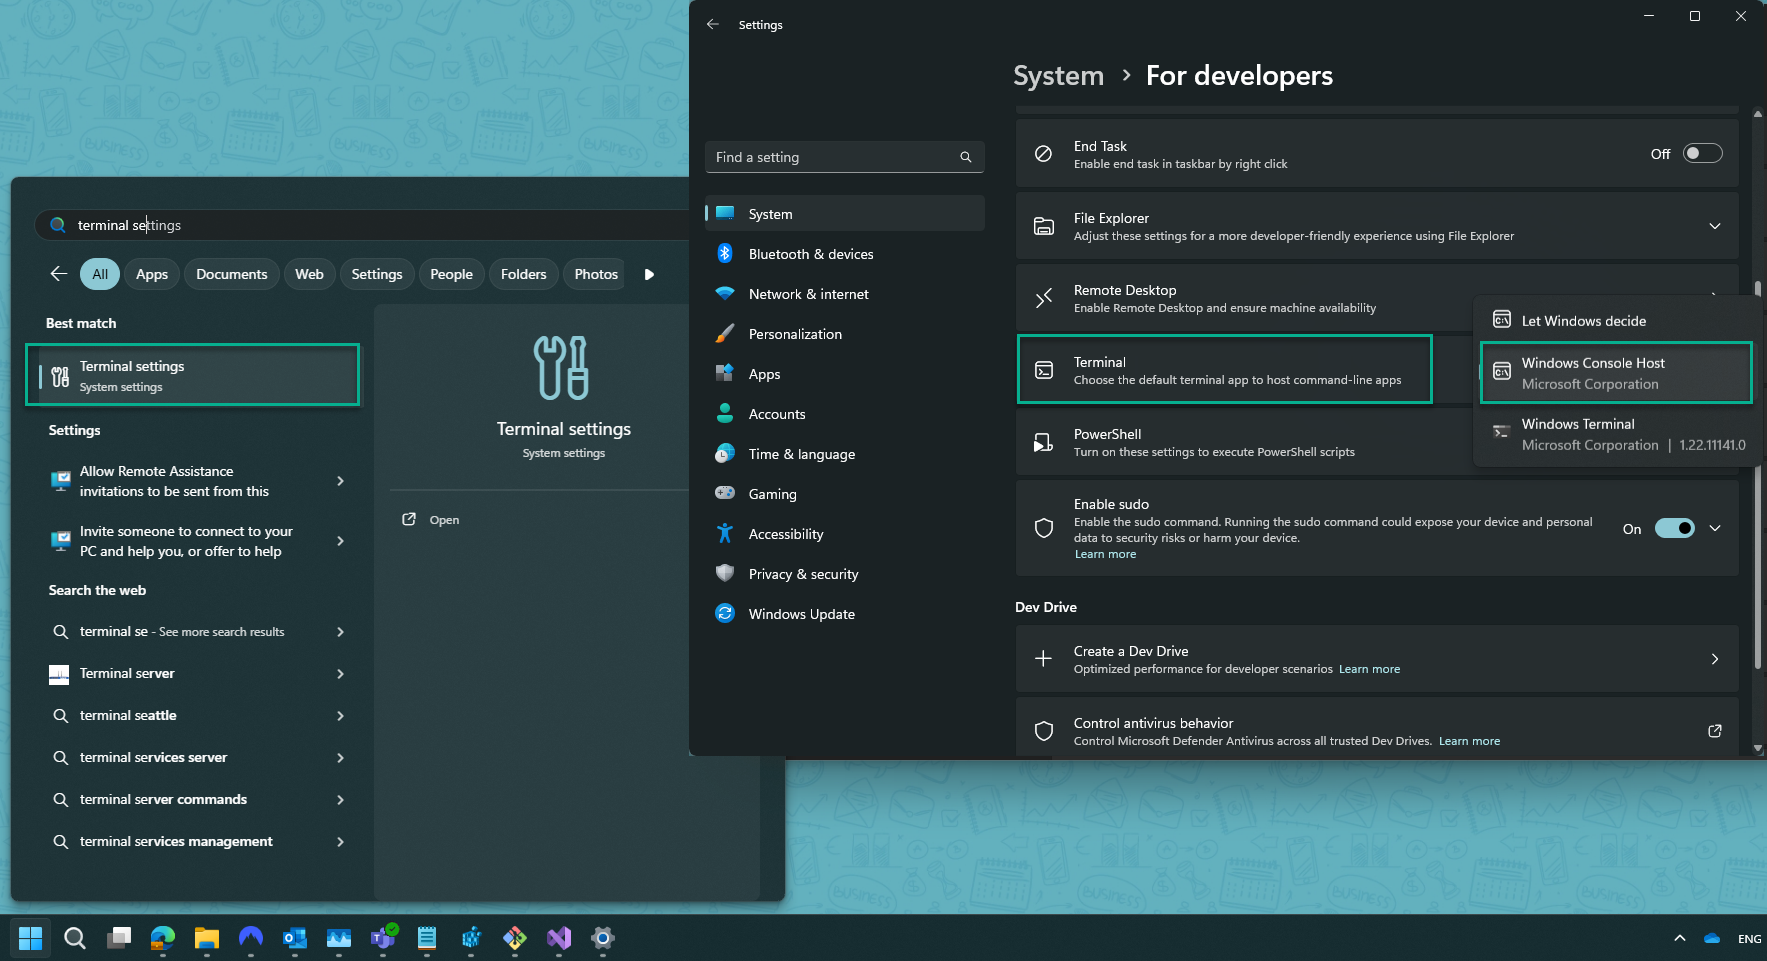Screen dimensions: 1767x961
Task: Open Invite someone to connect result
Action: (x=192, y=541)
